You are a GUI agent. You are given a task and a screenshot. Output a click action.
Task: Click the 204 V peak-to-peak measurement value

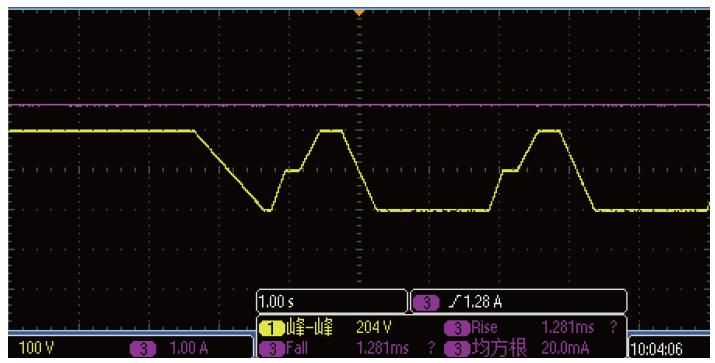click(373, 327)
